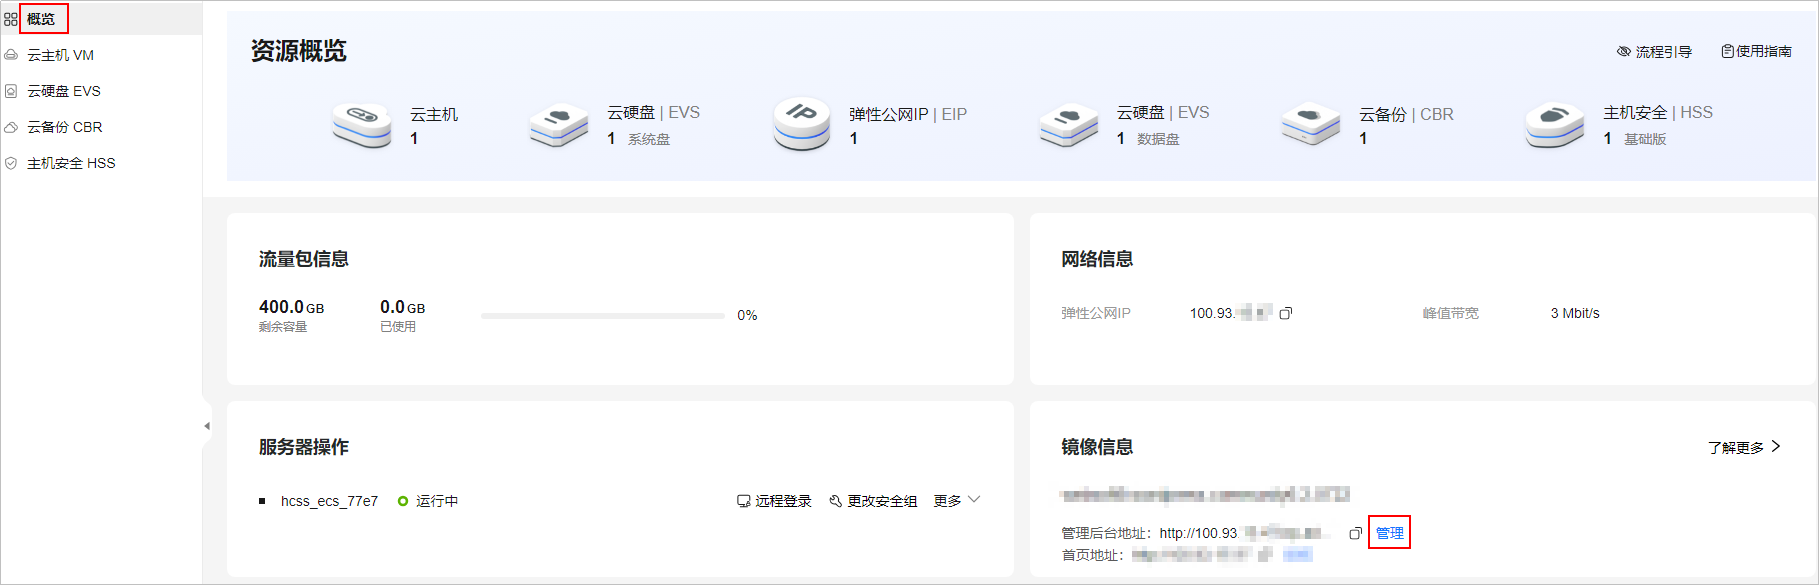Click the blurred link beside 首页地址
The image size is (1819, 585).
(x=1297, y=554)
